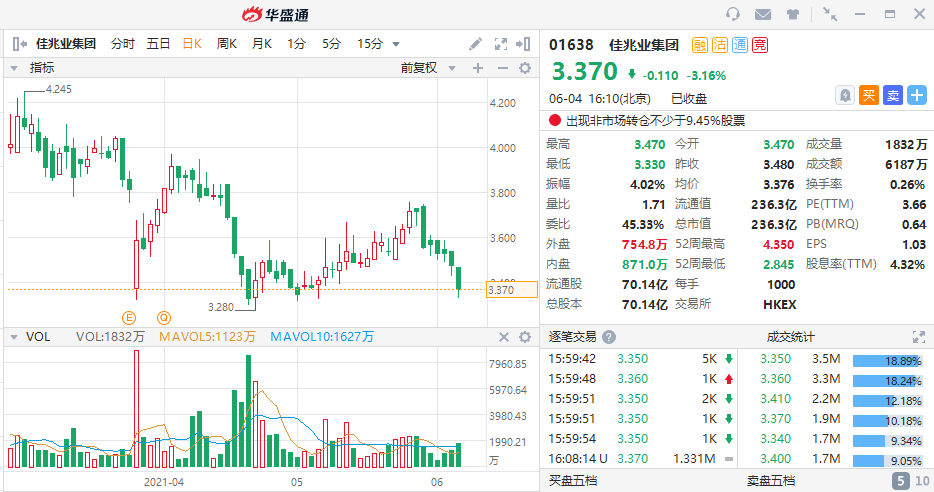934x492 pixels.
Task: Click stock code 01638
Action: click(571, 45)
